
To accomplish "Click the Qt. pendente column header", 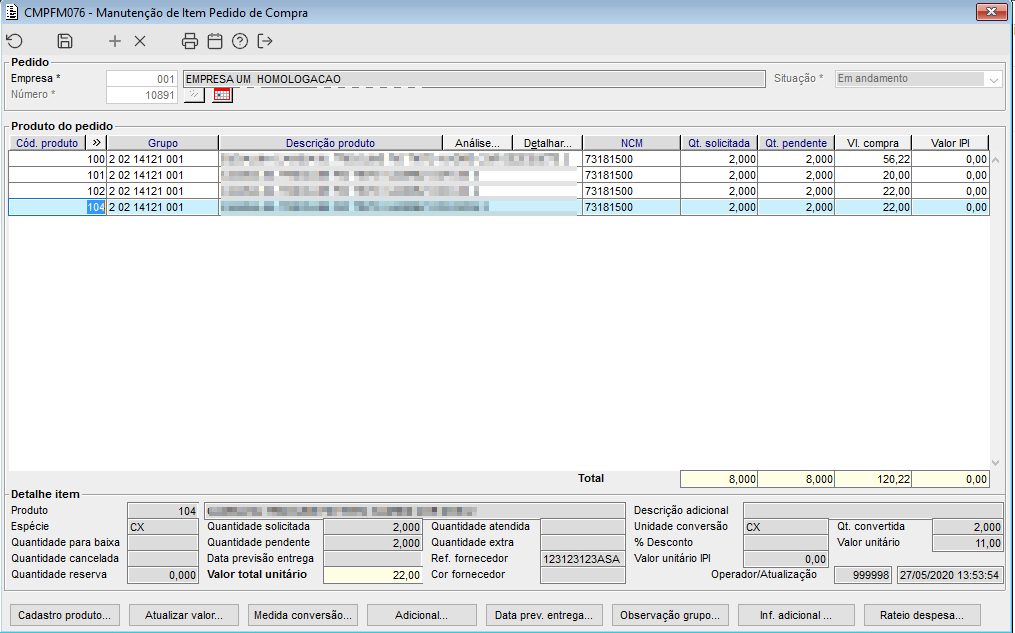I will point(796,142).
